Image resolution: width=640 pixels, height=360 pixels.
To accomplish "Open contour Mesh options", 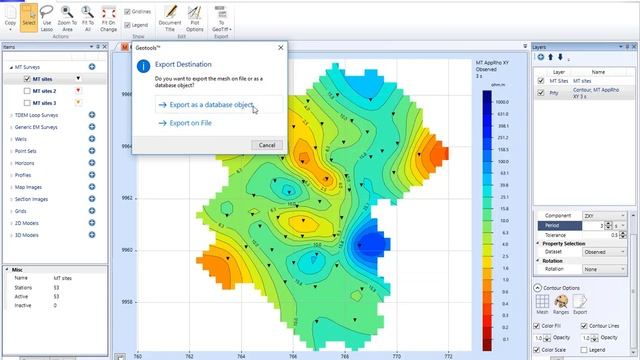I will tap(542, 304).
